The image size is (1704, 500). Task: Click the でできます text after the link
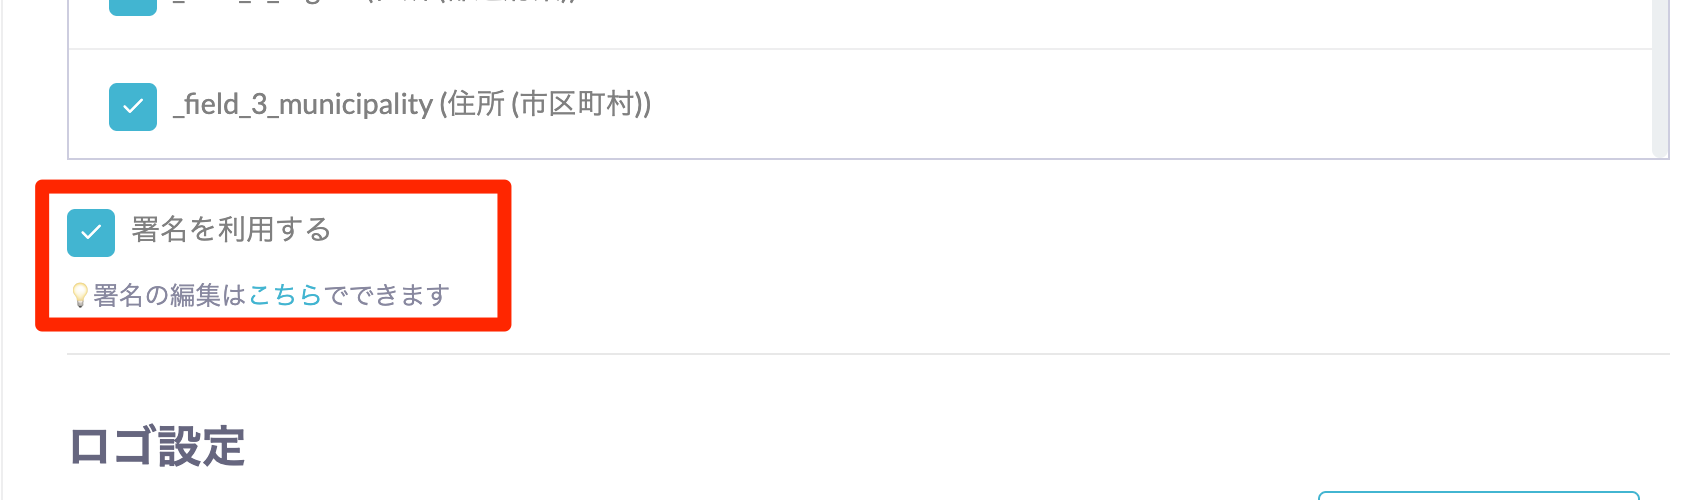(386, 295)
